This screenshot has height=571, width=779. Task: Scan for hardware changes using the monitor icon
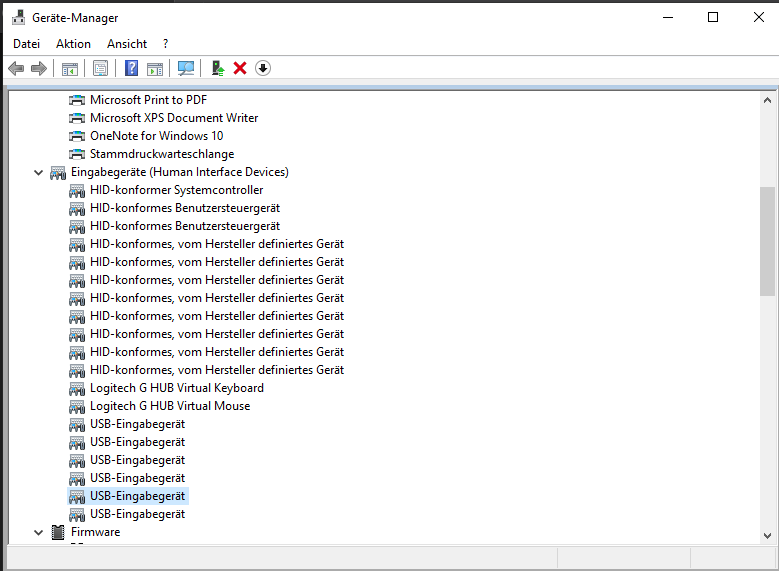186,69
